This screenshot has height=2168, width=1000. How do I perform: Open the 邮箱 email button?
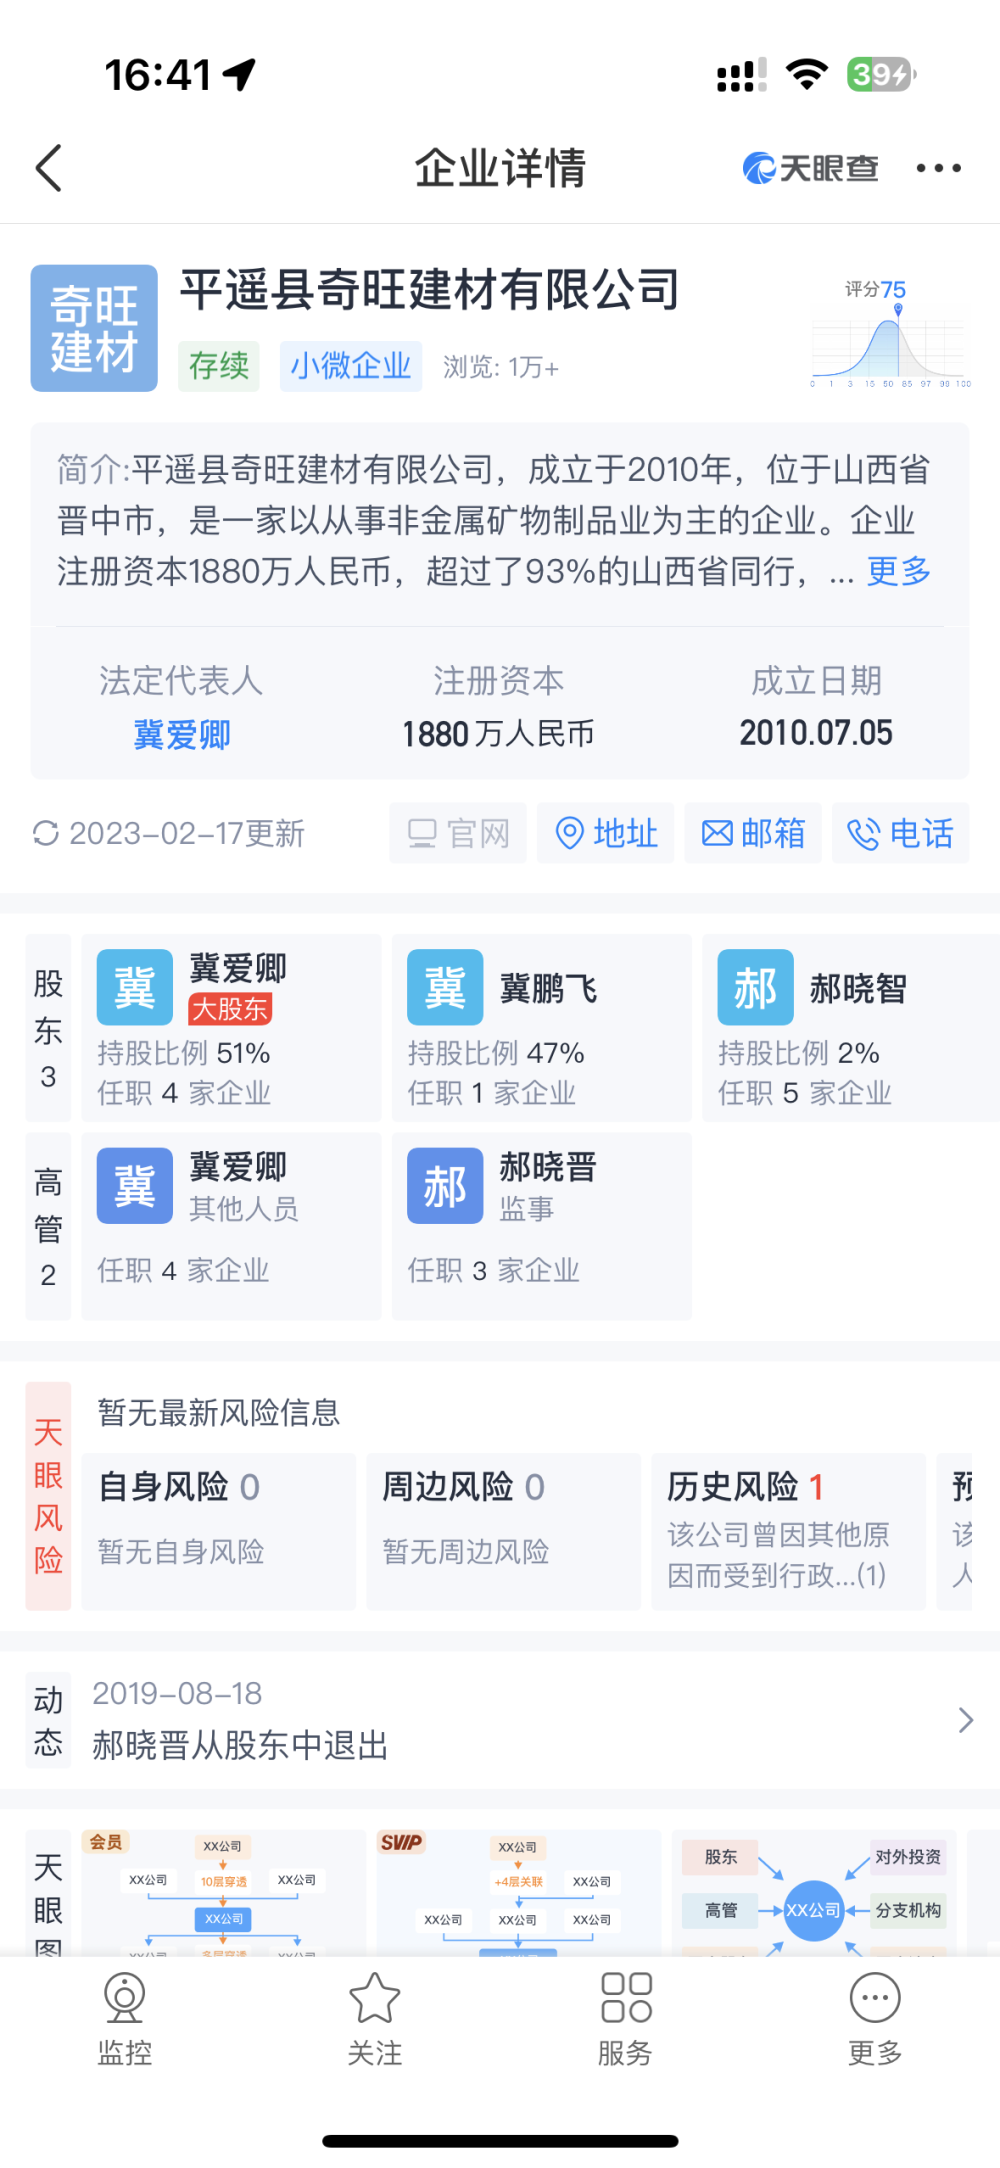[x=753, y=833]
